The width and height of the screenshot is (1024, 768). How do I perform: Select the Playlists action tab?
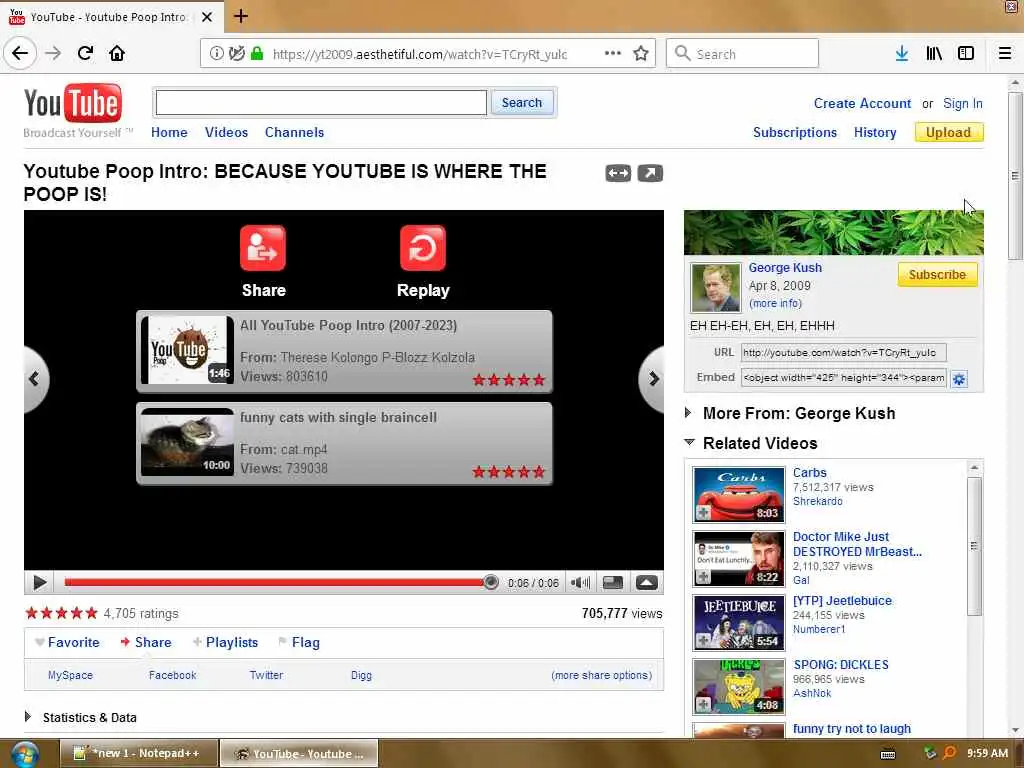[225, 643]
